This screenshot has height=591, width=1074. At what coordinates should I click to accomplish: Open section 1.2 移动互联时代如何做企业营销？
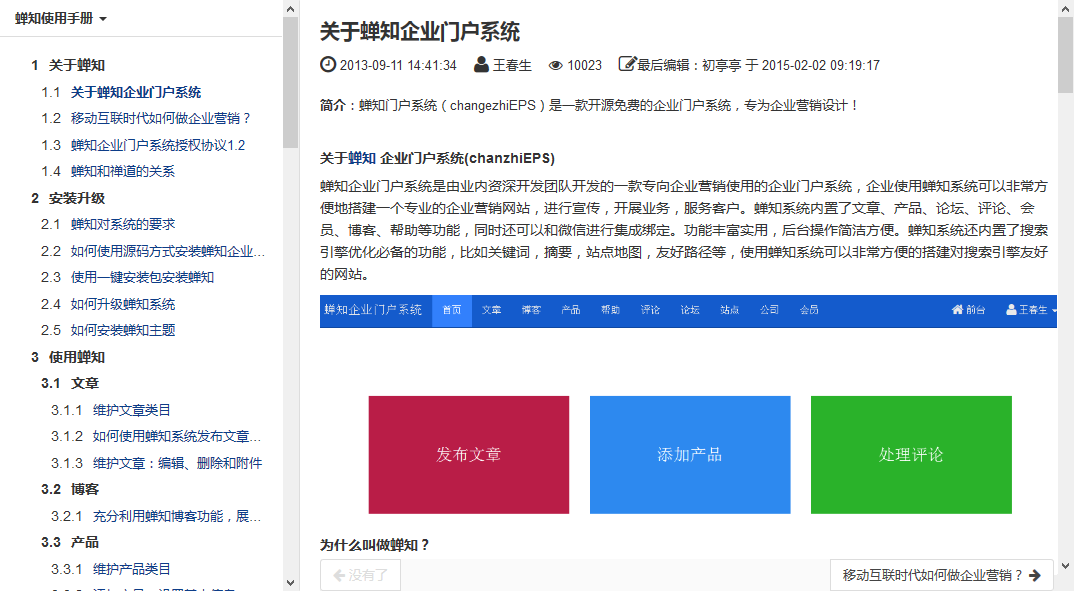[x=161, y=118]
